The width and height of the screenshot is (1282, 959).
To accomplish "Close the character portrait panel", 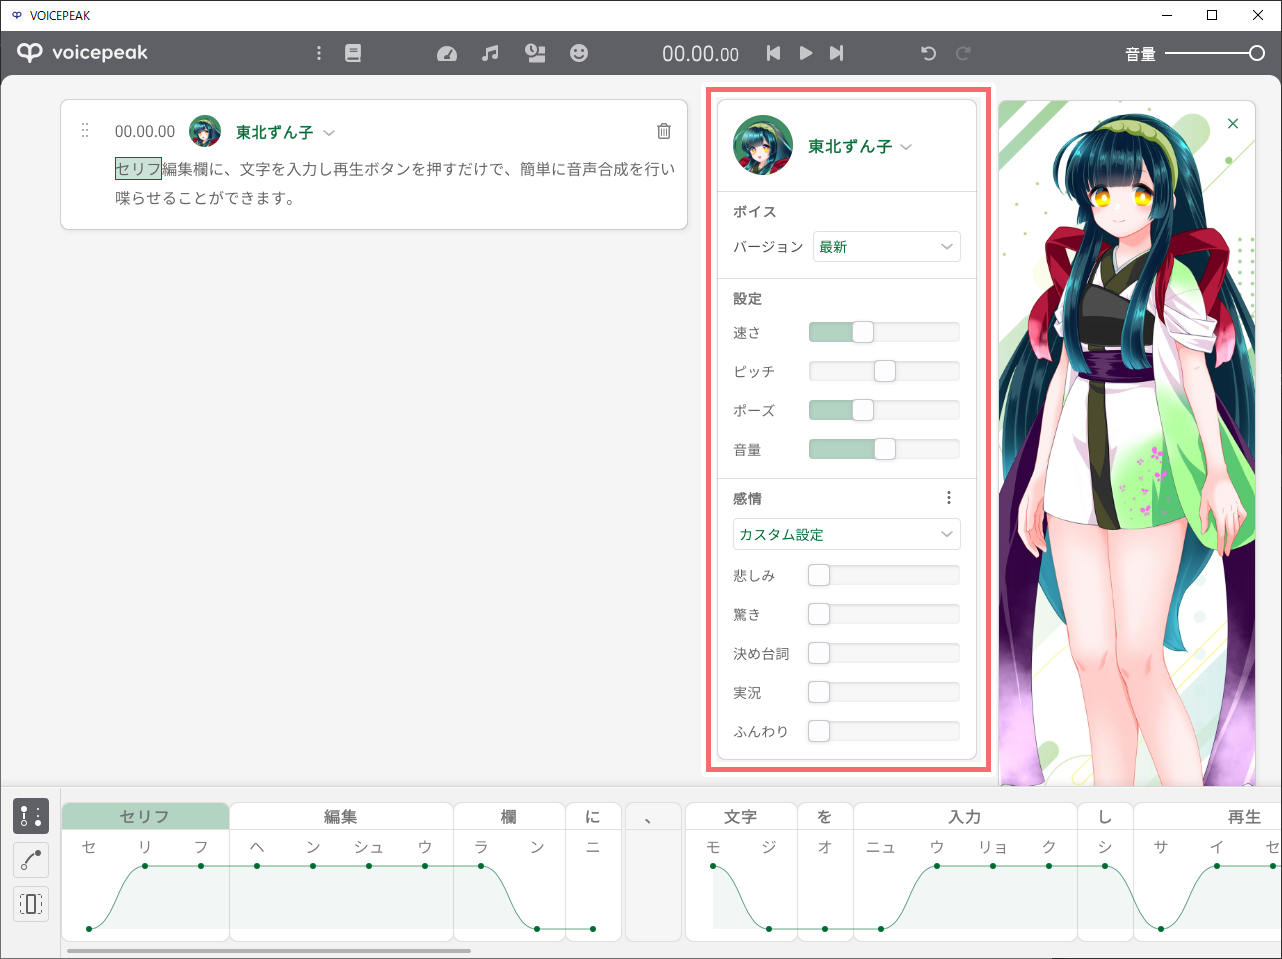I will click(x=1233, y=123).
